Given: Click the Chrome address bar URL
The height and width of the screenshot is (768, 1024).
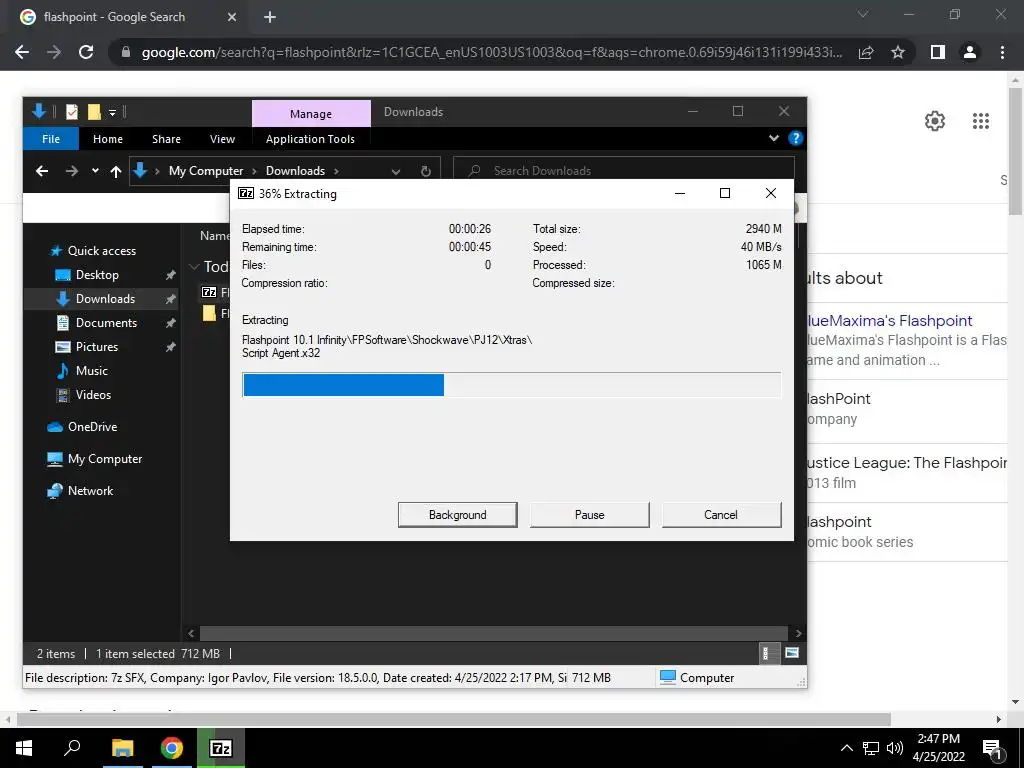Looking at the screenshot, I should [492, 52].
